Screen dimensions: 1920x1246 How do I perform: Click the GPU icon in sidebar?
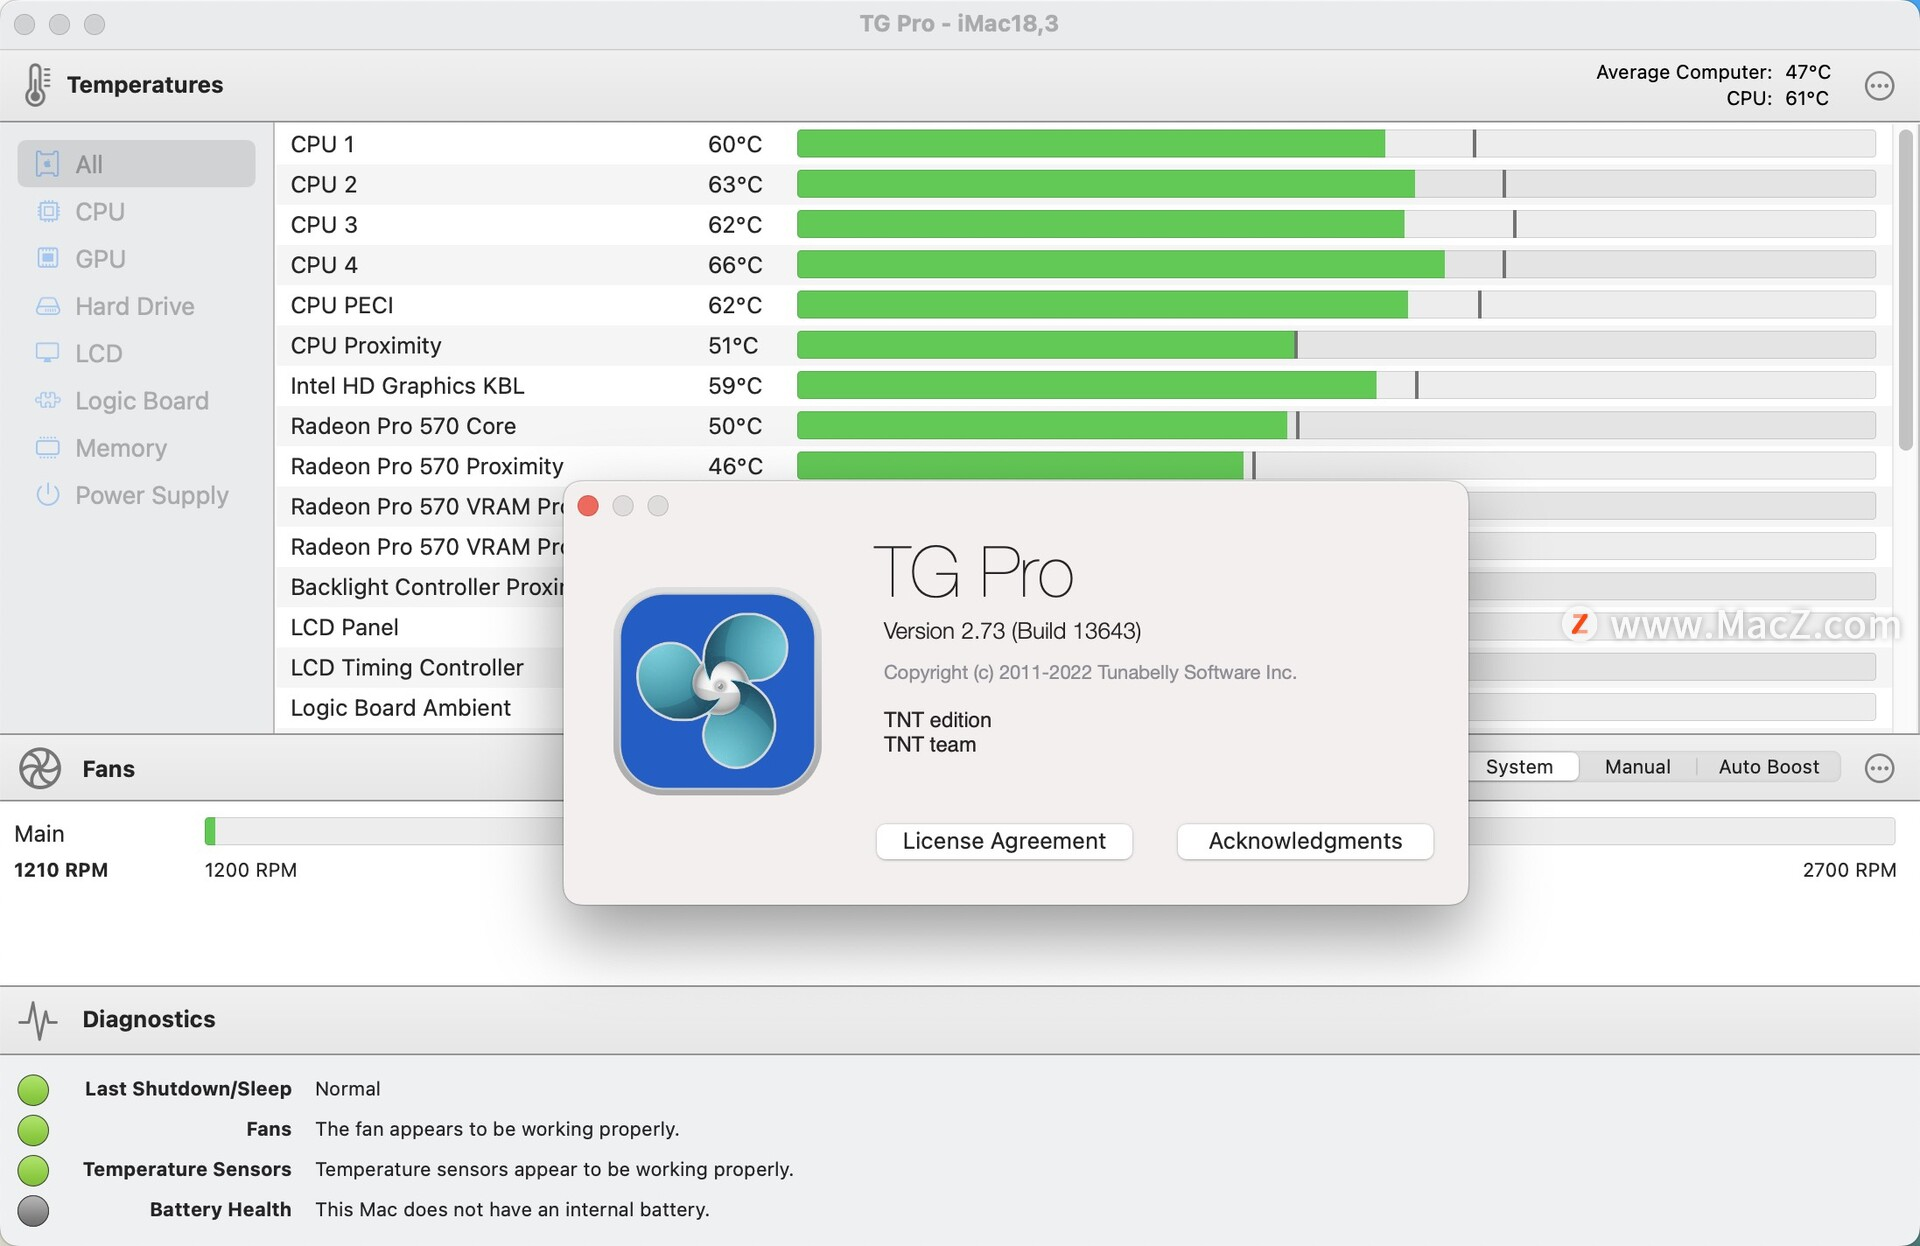tap(47, 258)
